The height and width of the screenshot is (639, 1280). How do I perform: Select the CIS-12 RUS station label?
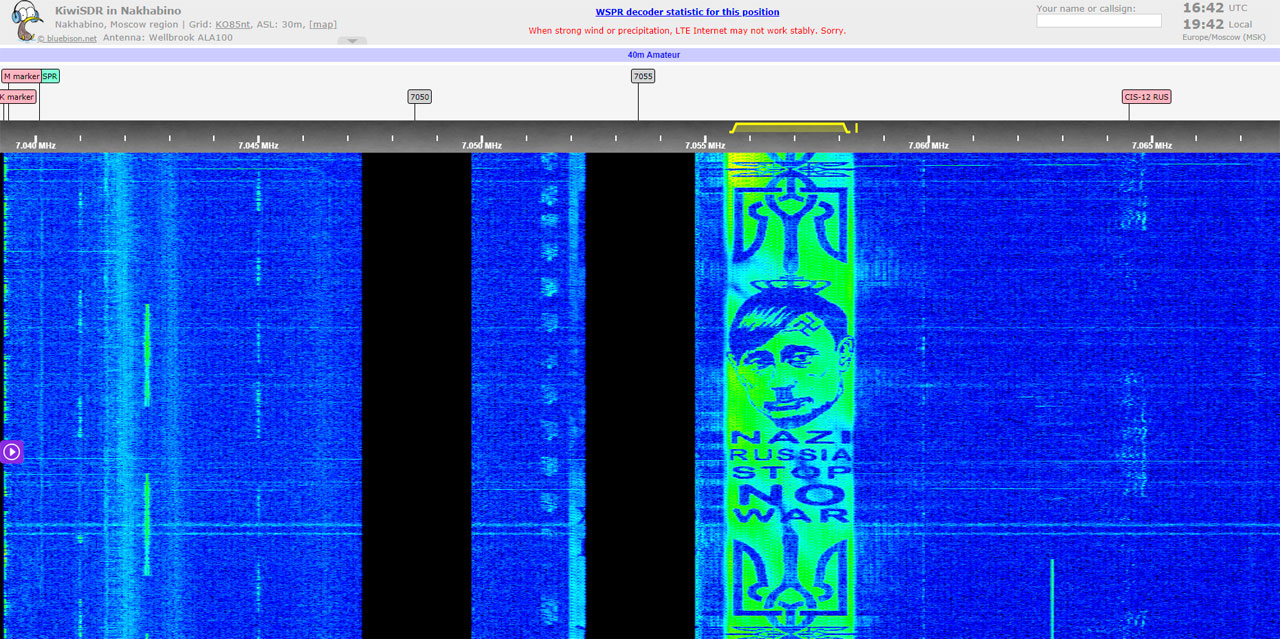pyautogui.click(x=1146, y=97)
